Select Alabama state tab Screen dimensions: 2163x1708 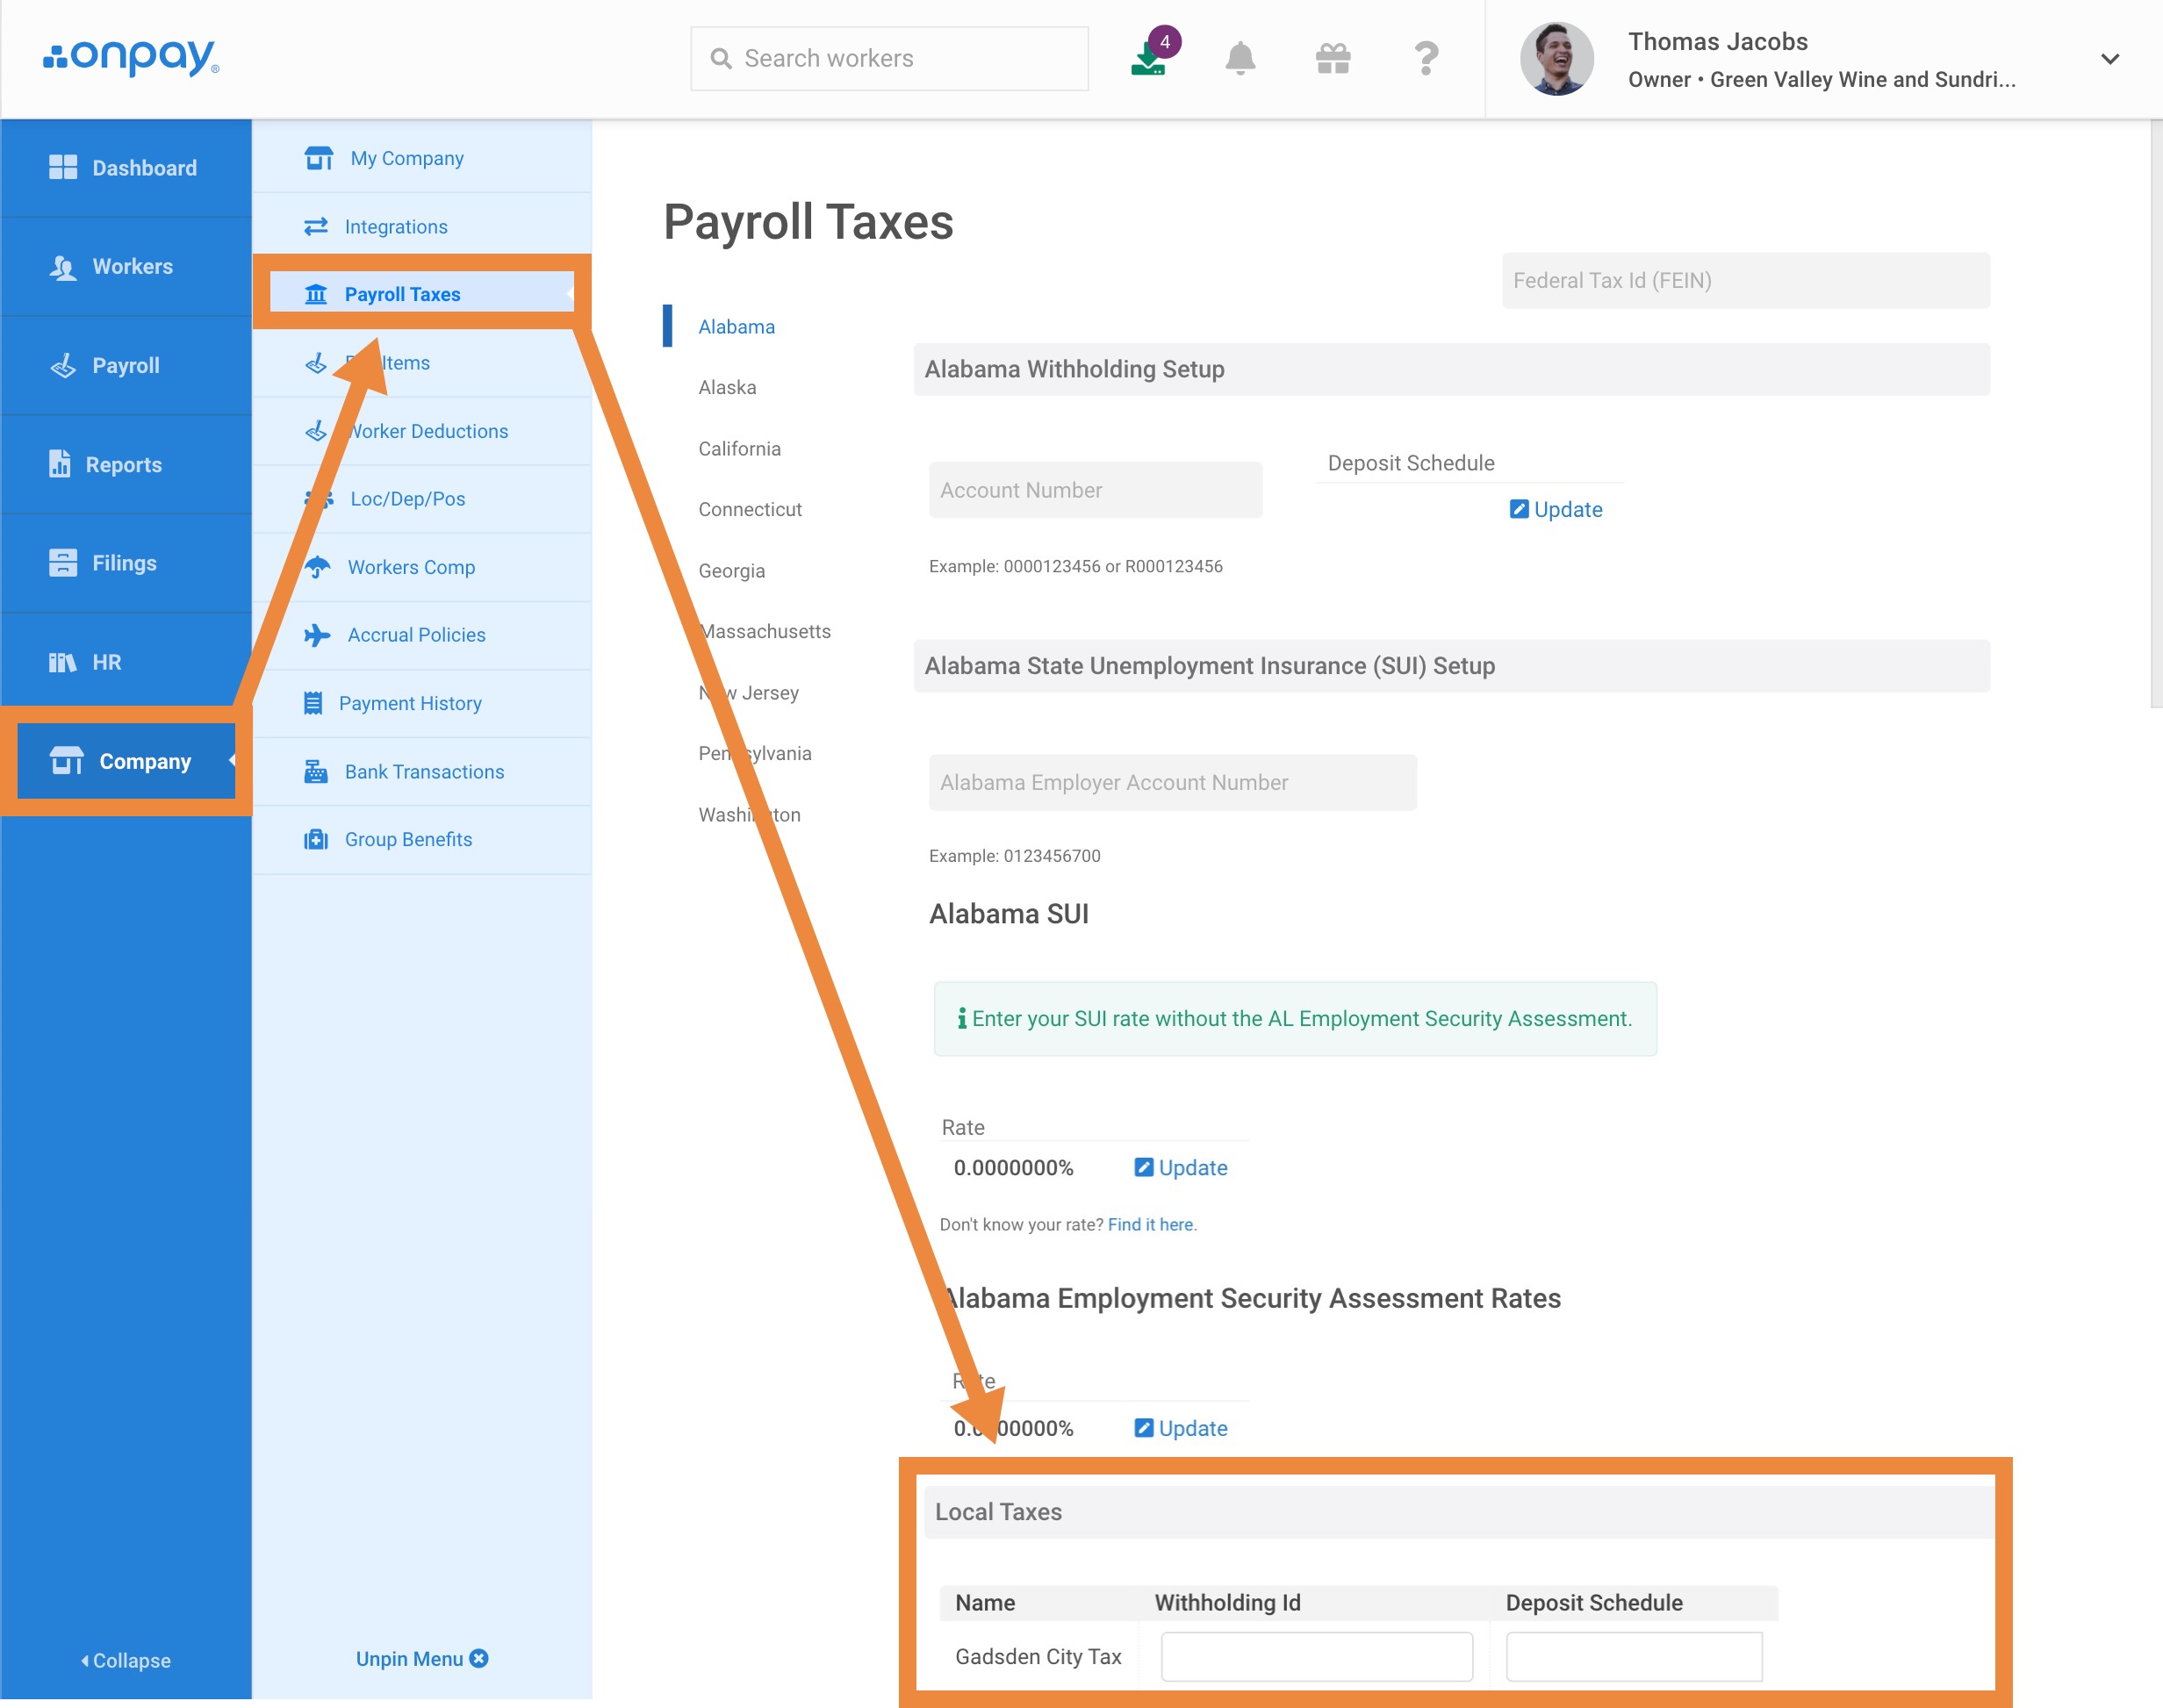pos(736,326)
